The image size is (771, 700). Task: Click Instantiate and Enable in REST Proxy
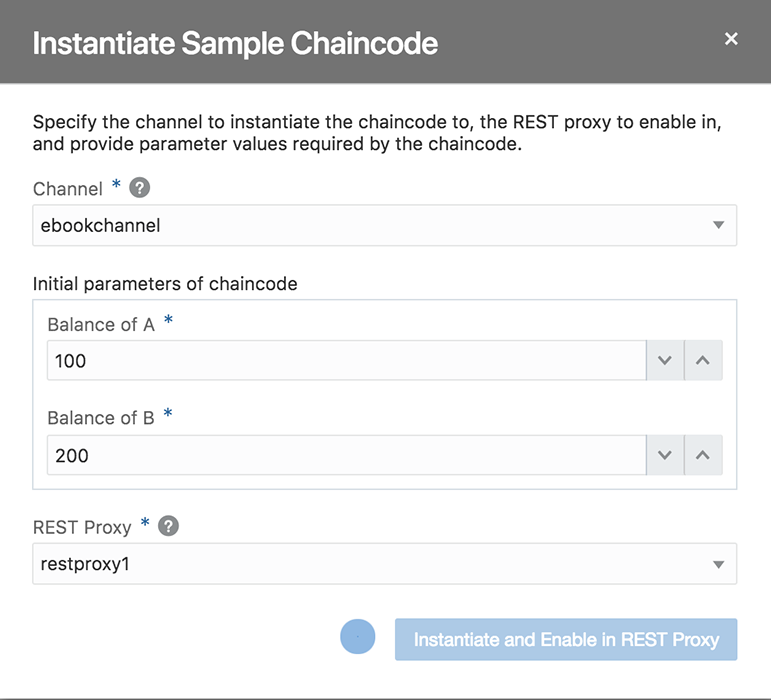[x=566, y=640]
